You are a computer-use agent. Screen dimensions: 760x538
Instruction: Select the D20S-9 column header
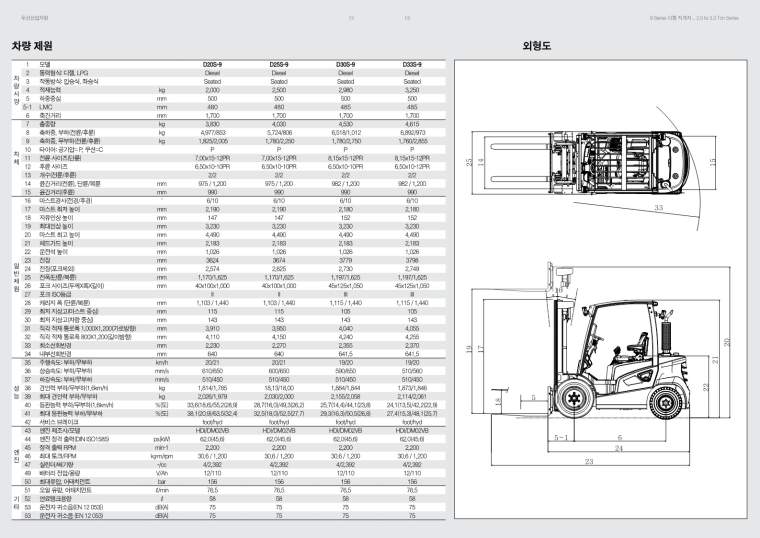click(x=213, y=64)
